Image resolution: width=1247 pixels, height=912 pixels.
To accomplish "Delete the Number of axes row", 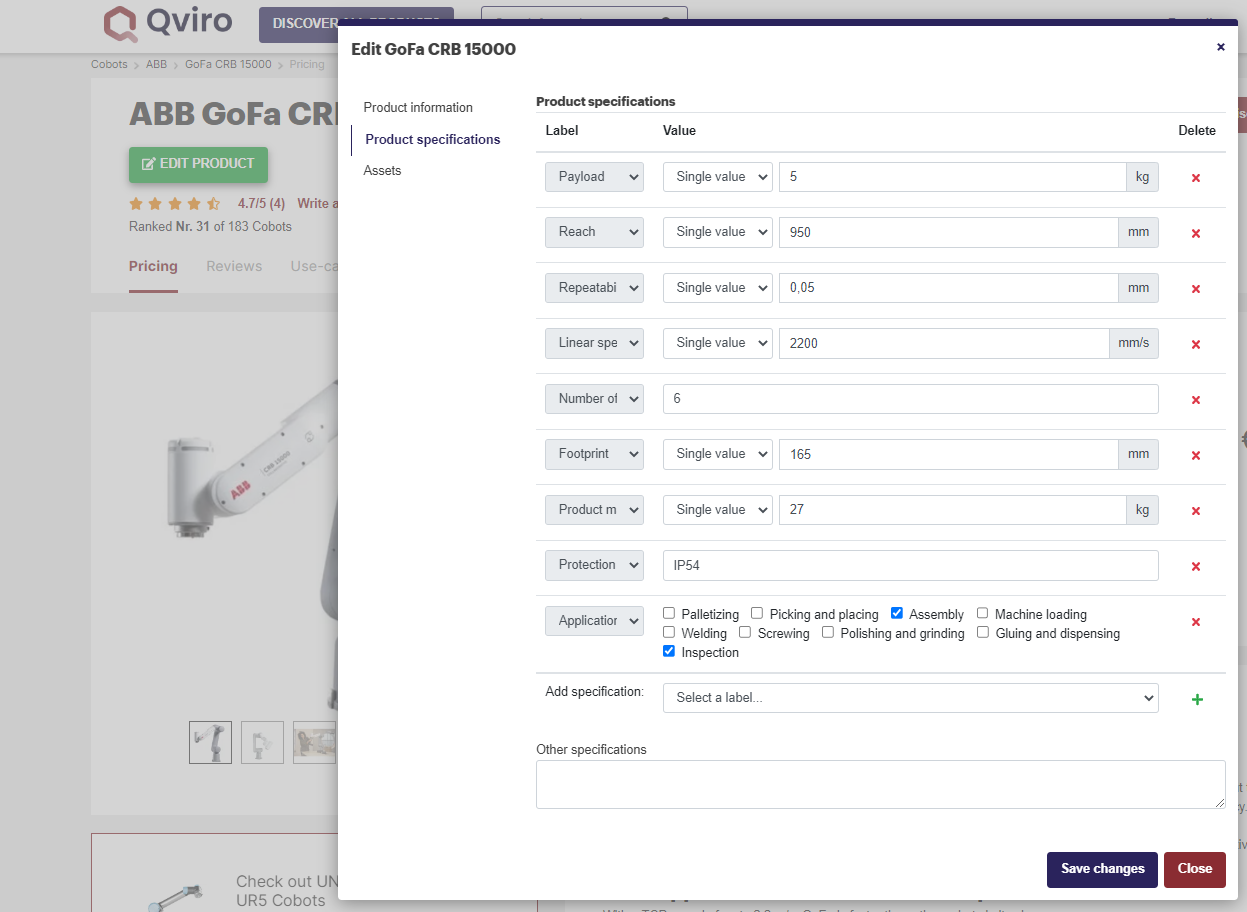I will tap(1195, 400).
